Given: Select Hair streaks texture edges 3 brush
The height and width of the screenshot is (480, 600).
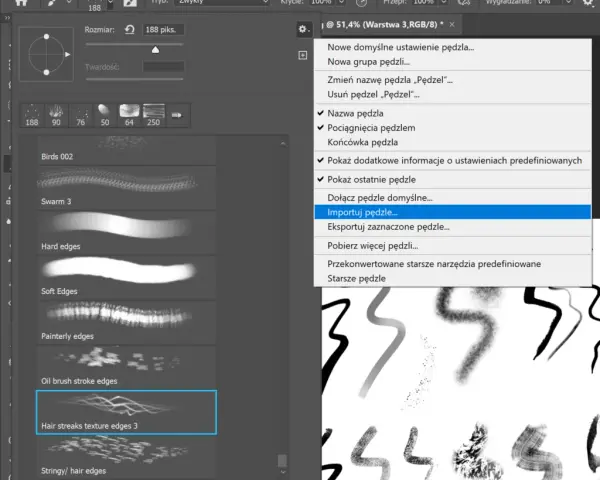Looking at the screenshot, I should point(126,412).
